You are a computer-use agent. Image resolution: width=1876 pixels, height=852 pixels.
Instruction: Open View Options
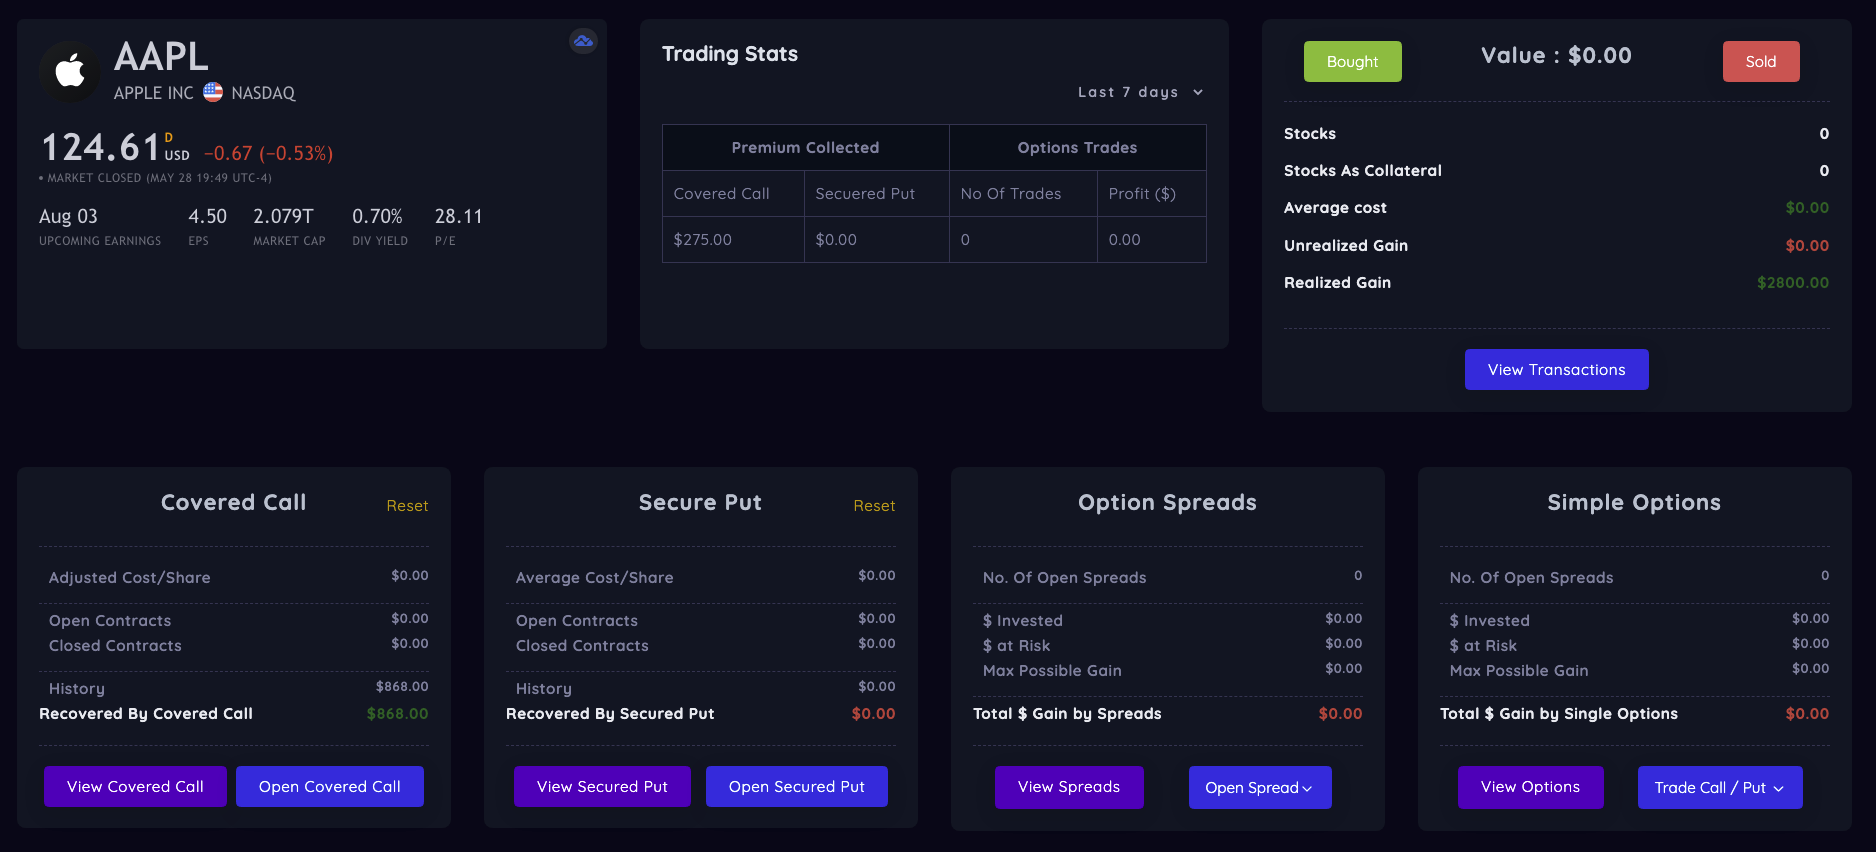[1531, 787]
